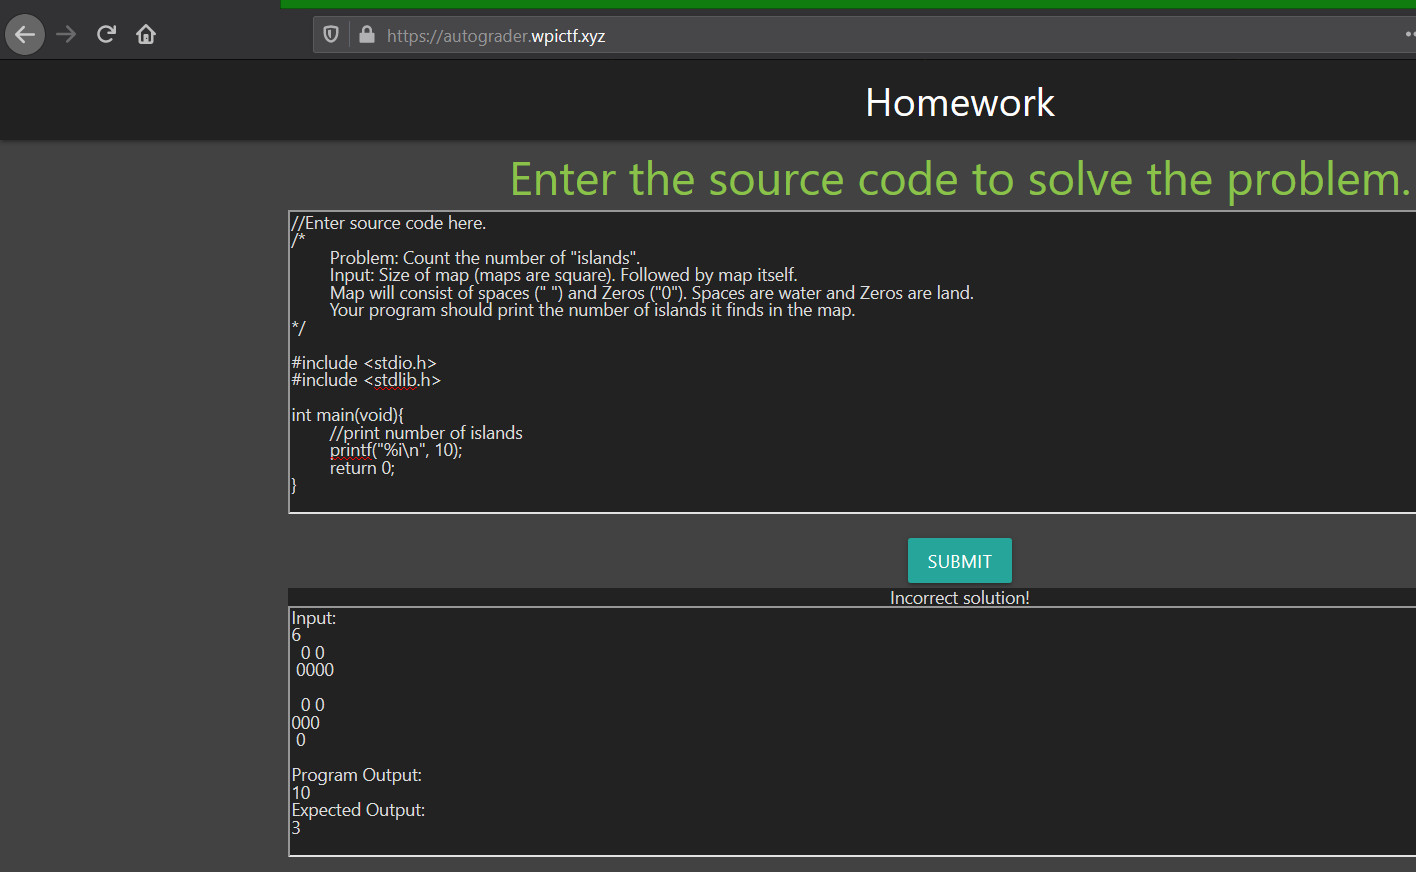Open the browser home page
1416x872 pixels.
(146, 35)
